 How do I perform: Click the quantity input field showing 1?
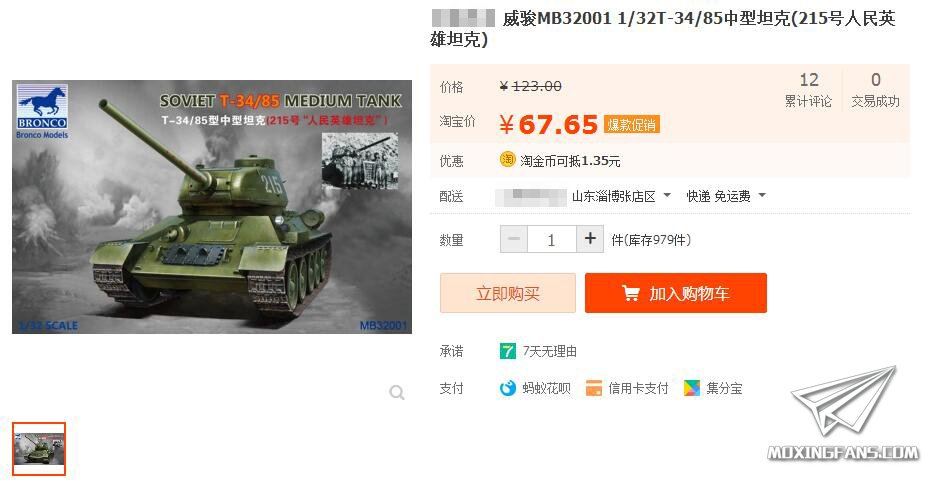click(x=552, y=239)
